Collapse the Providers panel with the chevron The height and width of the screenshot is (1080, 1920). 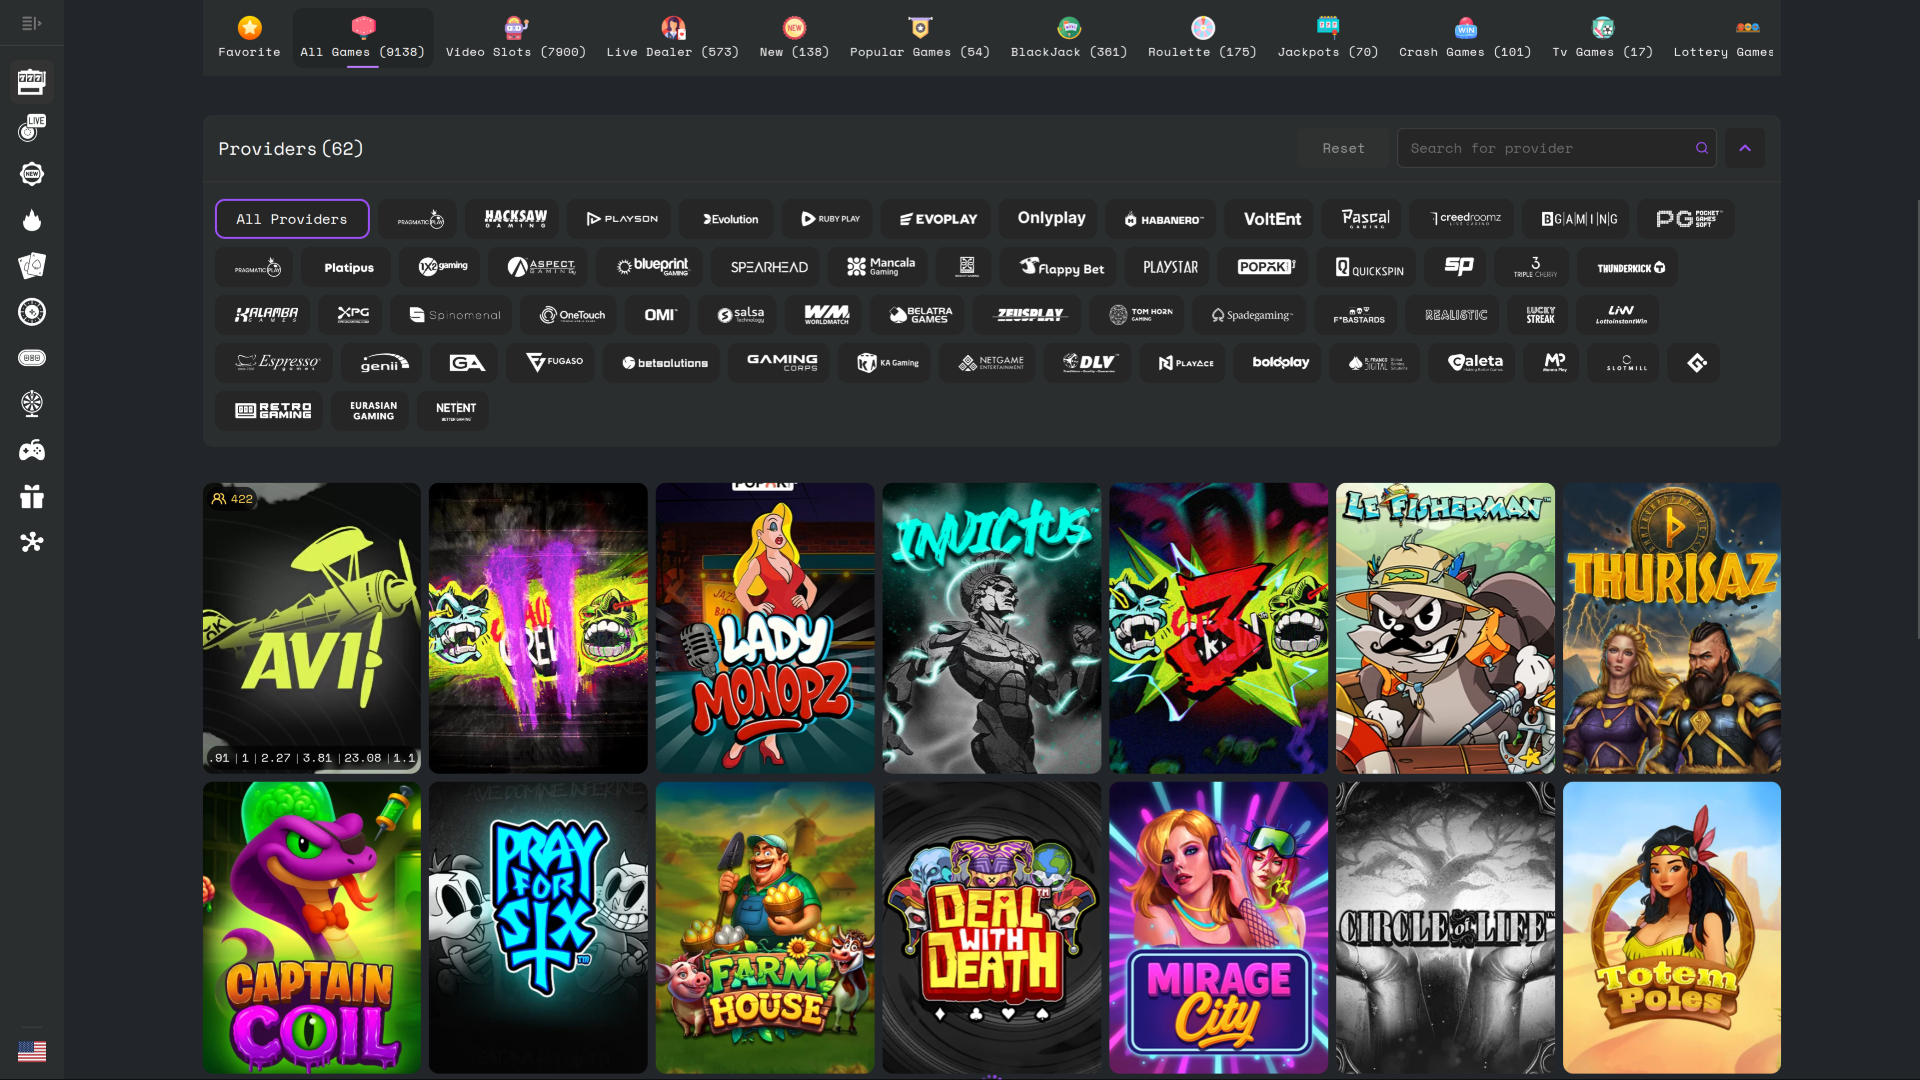point(1746,147)
